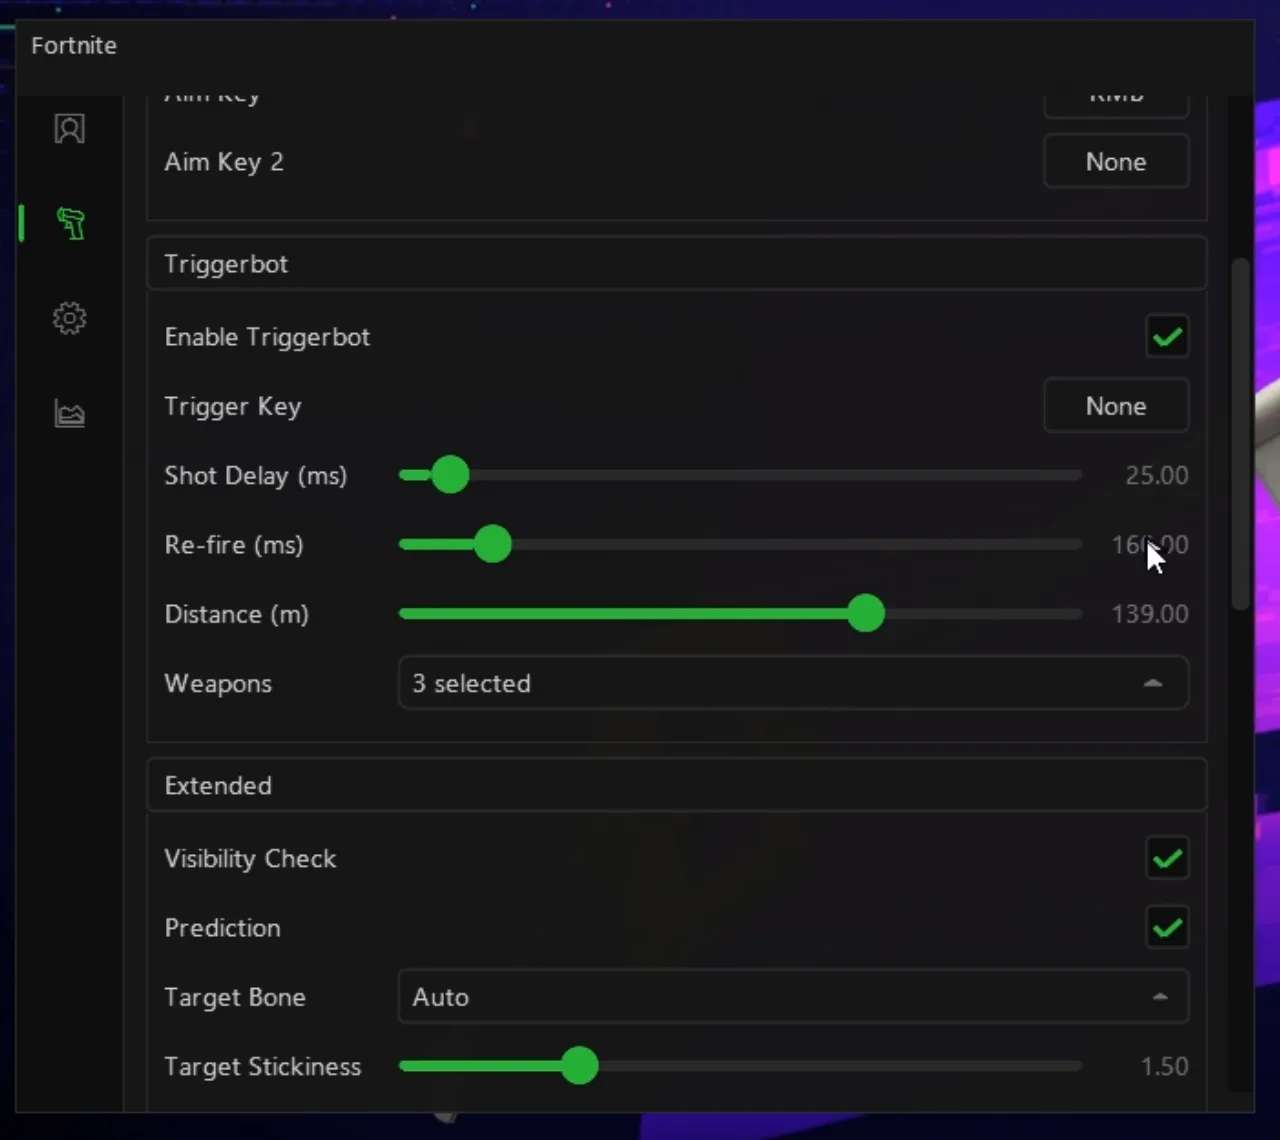
Task: Open the player profile sidebar icon
Action: tap(69, 129)
